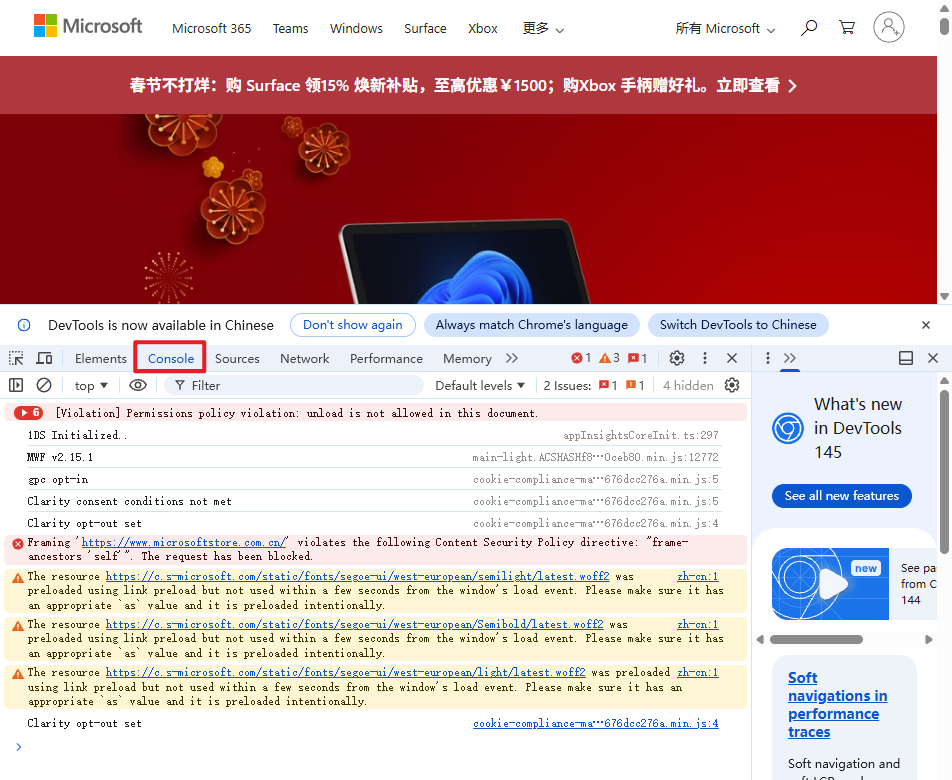Image resolution: width=952 pixels, height=780 pixels.
Task: Click Always match Chrome's language
Action: tap(531, 325)
